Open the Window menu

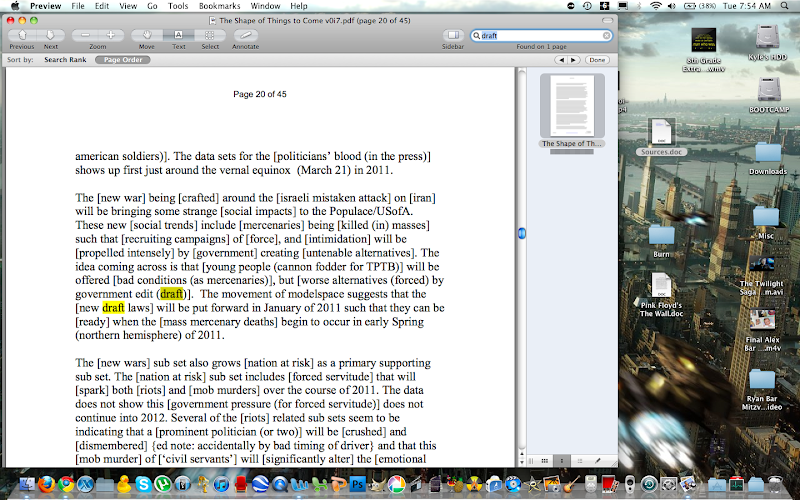(265, 6)
